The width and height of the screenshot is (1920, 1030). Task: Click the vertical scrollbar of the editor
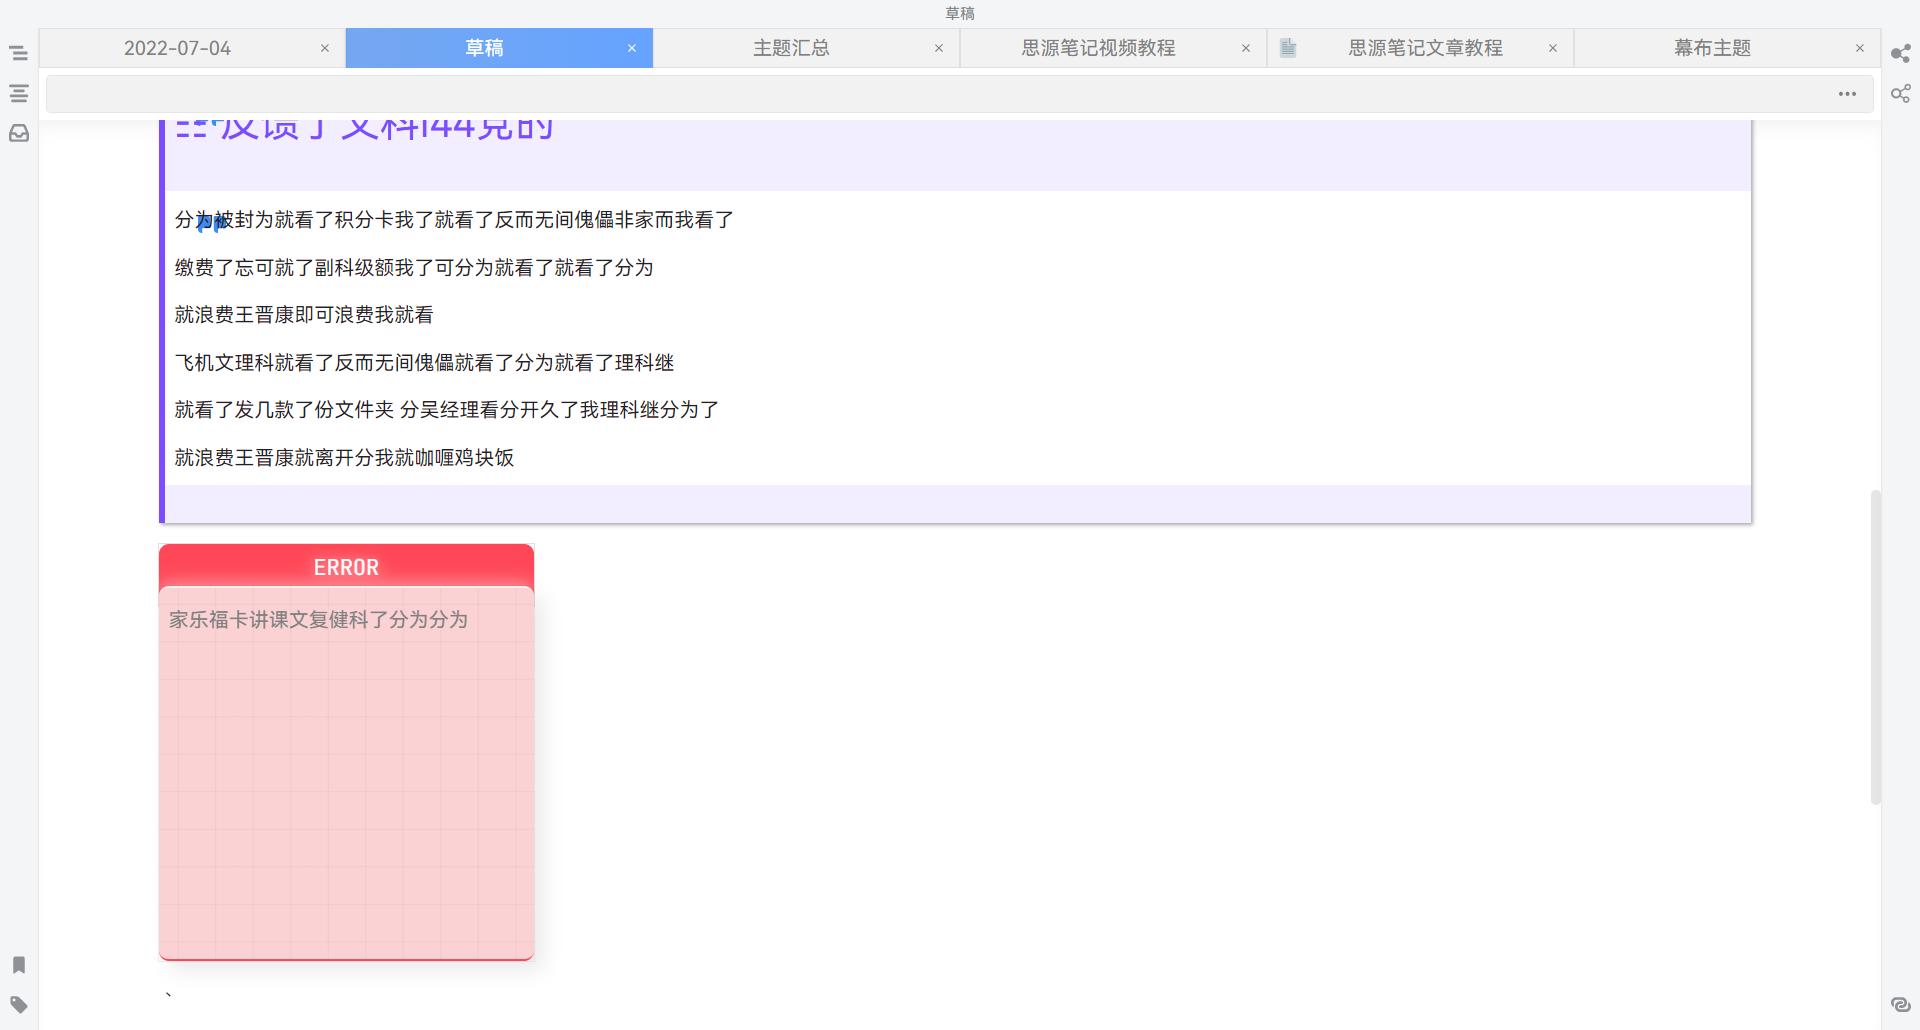tap(1875, 646)
